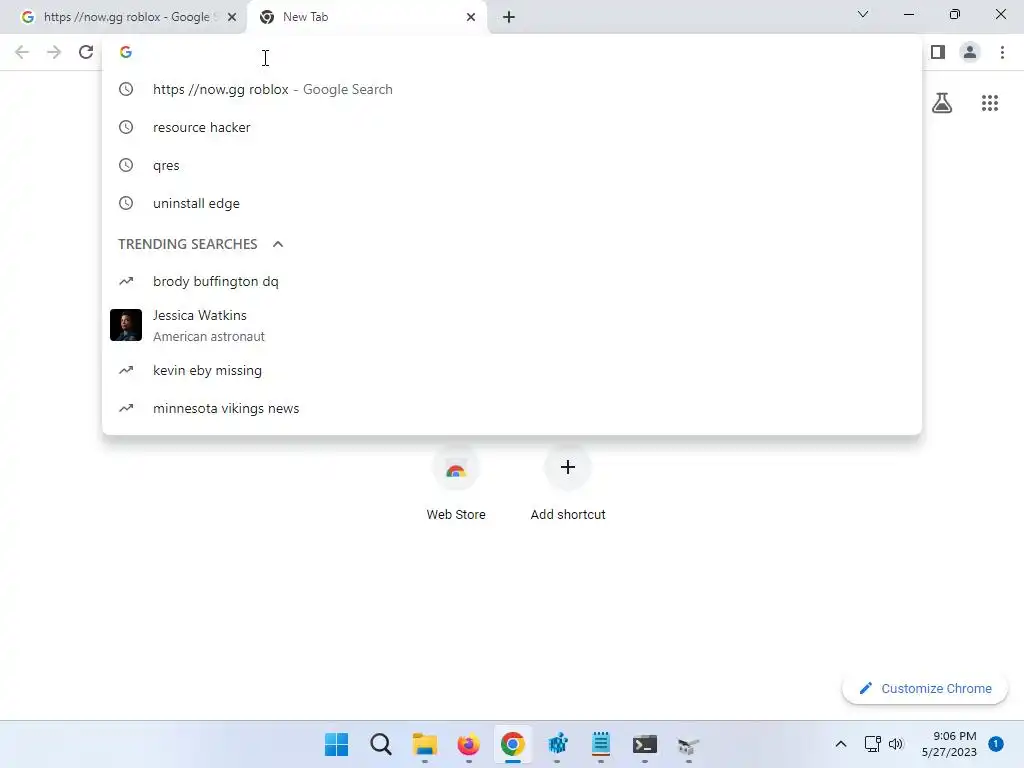Screen dimensions: 1024x768
Task: Collapse the Trending Searches section
Action: tap(278, 244)
